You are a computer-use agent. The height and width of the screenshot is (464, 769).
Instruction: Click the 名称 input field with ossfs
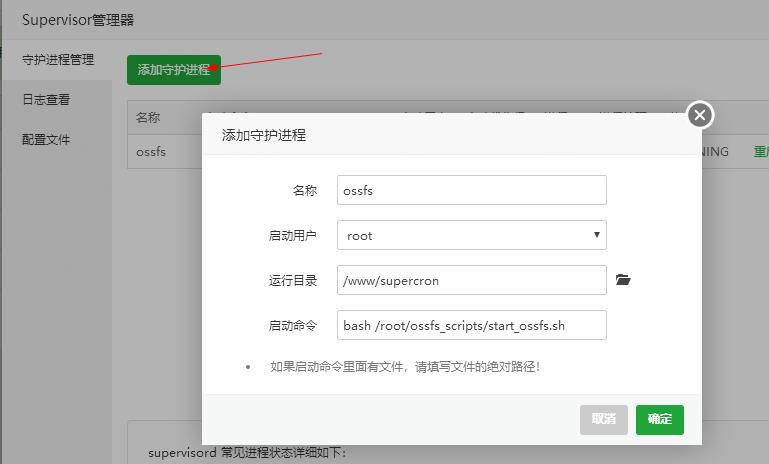pyautogui.click(x=472, y=190)
